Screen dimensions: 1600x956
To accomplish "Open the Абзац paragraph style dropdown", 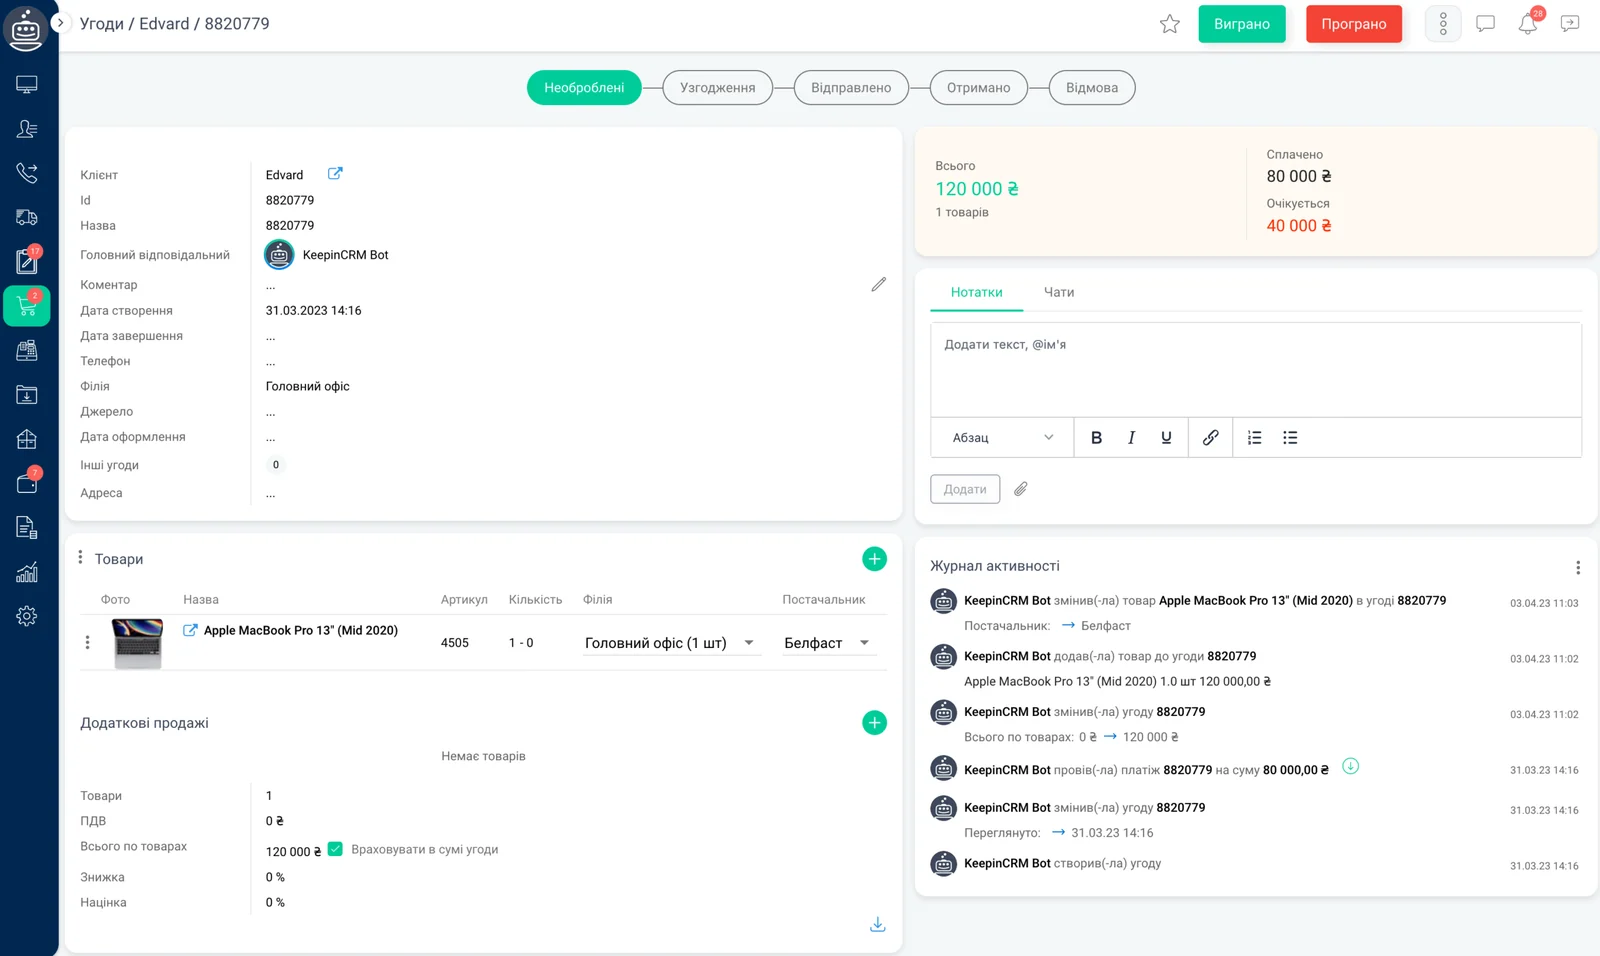I will tap(1002, 438).
